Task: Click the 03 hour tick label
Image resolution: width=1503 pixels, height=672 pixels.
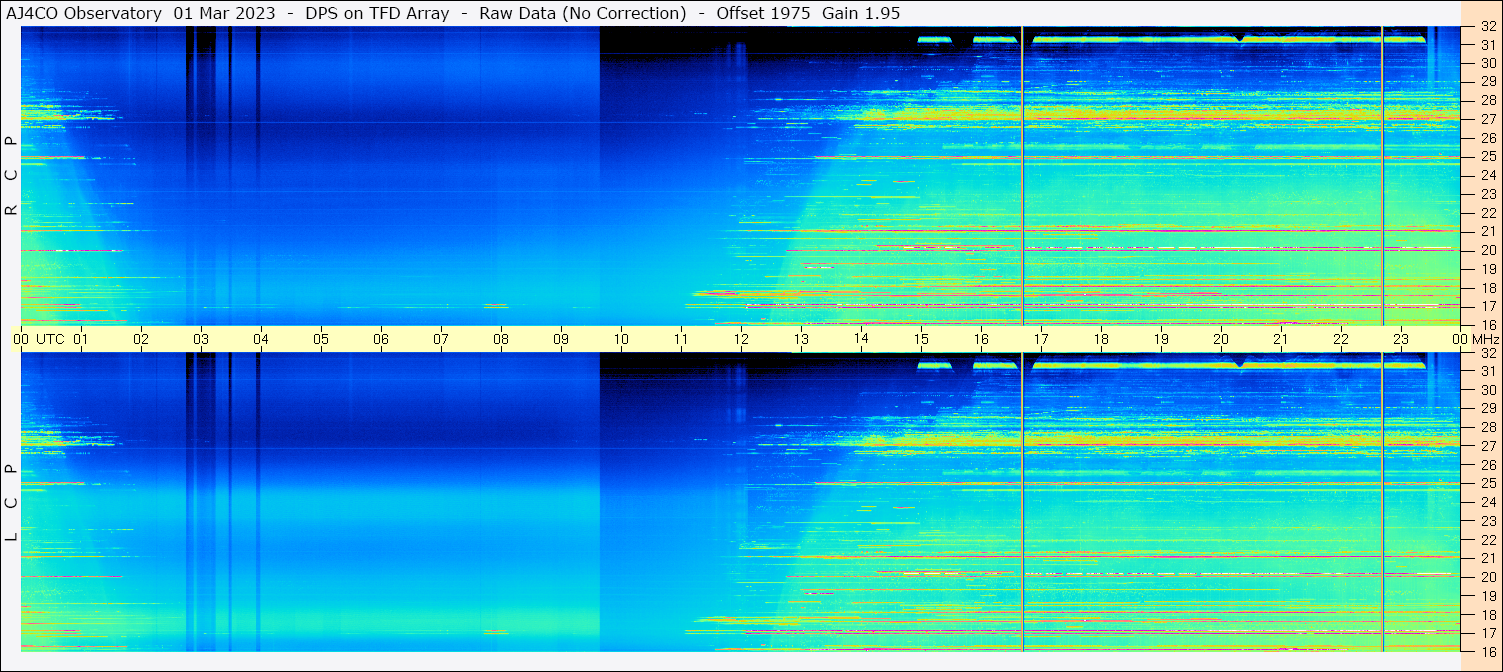Action: tap(201, 339)
